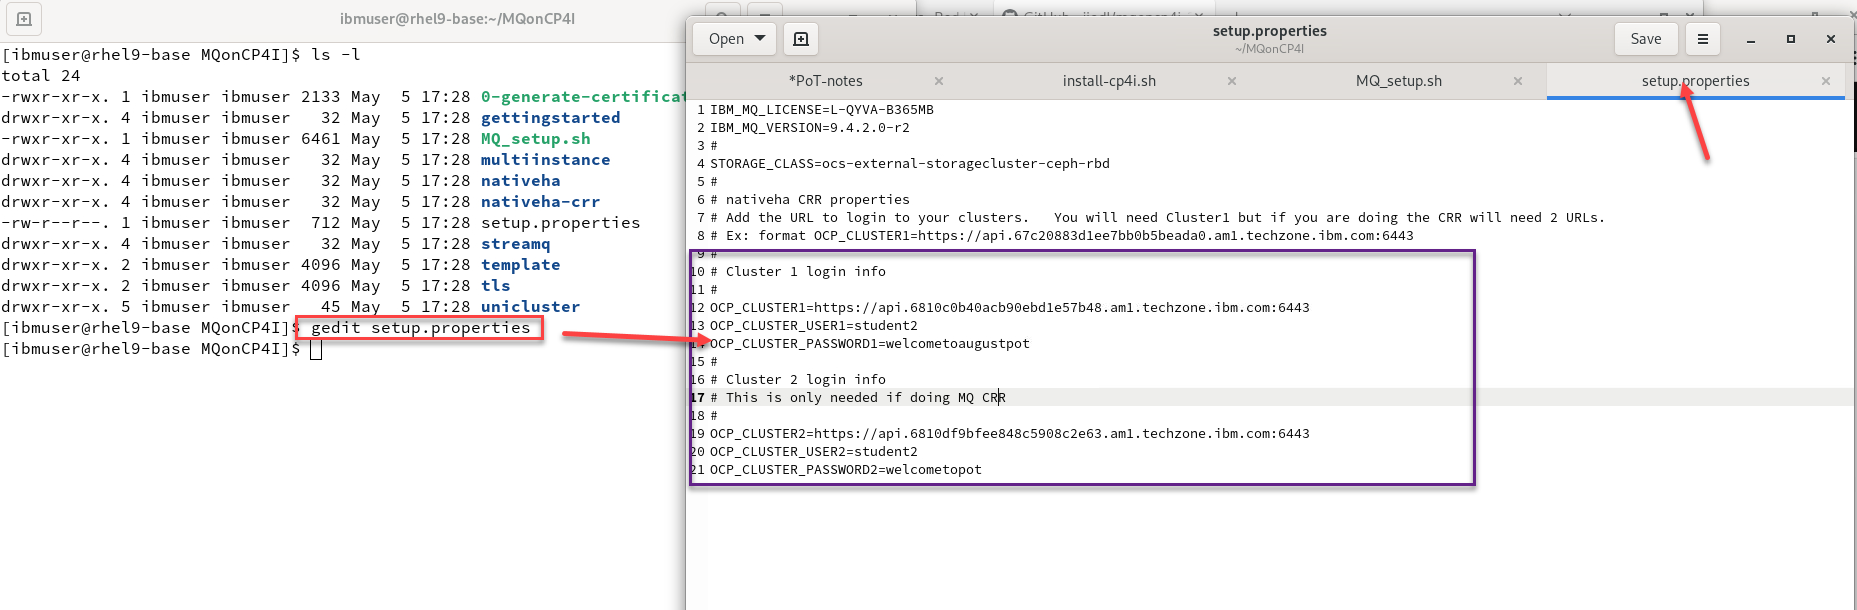
Task: Open the gedit hamburger menu
Action: 1702,39
